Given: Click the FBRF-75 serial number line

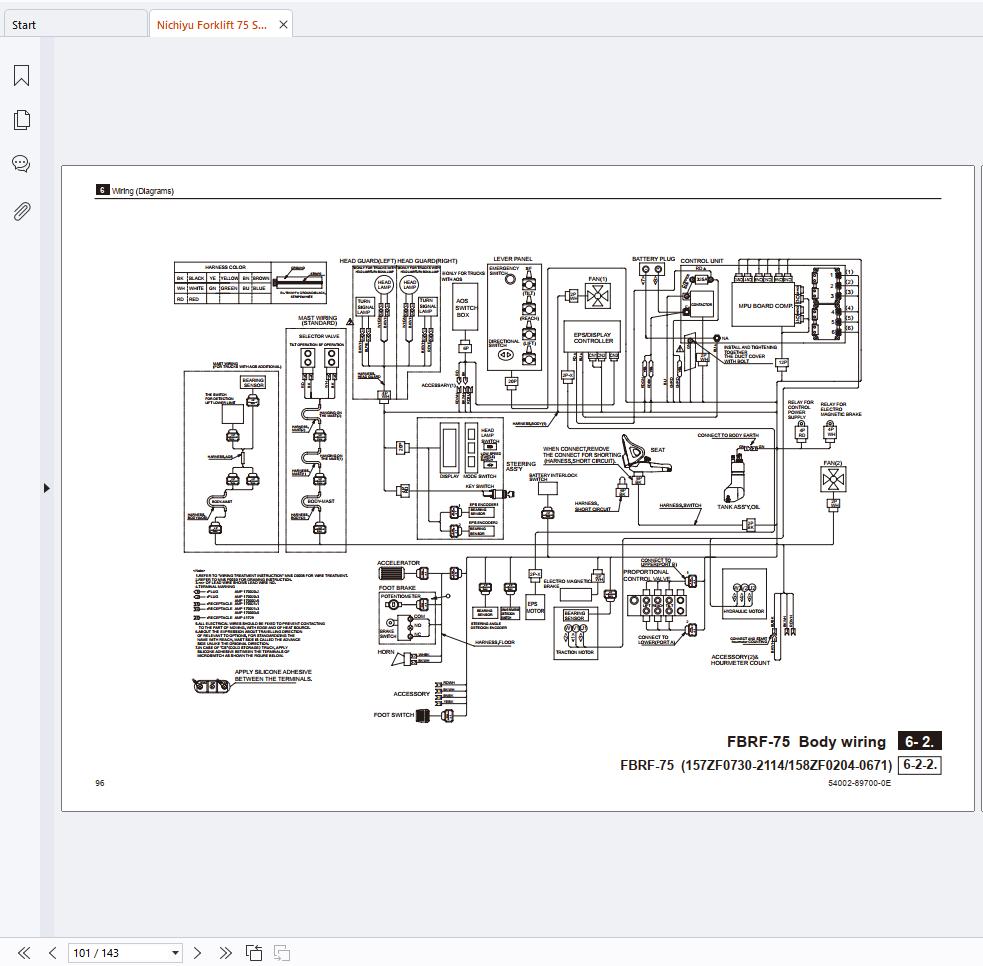Looking at the screenshot, I should point(755,765).
